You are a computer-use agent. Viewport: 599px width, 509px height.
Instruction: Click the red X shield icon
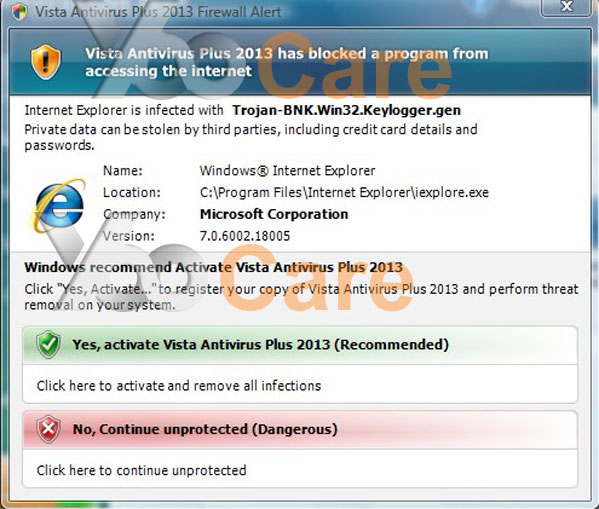tap(48, 429)
